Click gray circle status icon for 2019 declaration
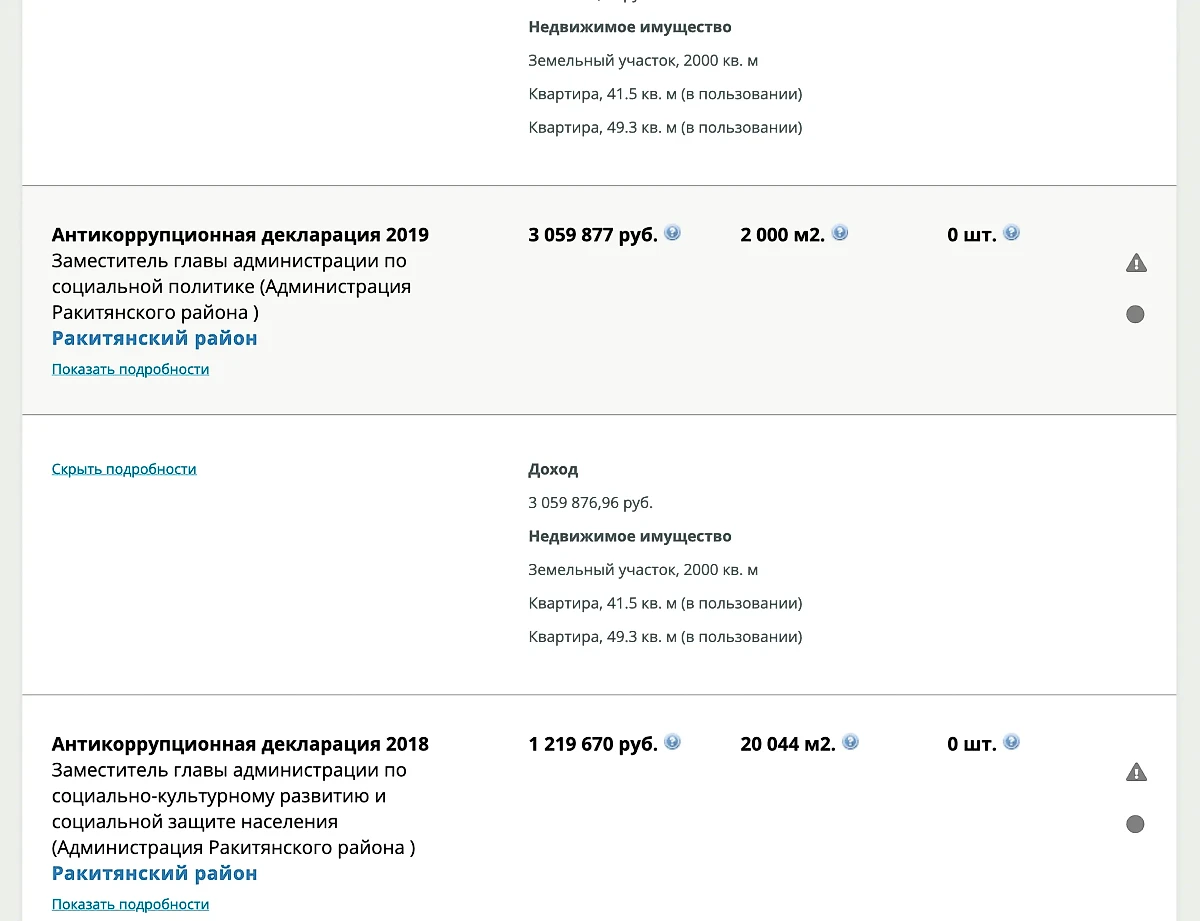 click(1135, 314)
